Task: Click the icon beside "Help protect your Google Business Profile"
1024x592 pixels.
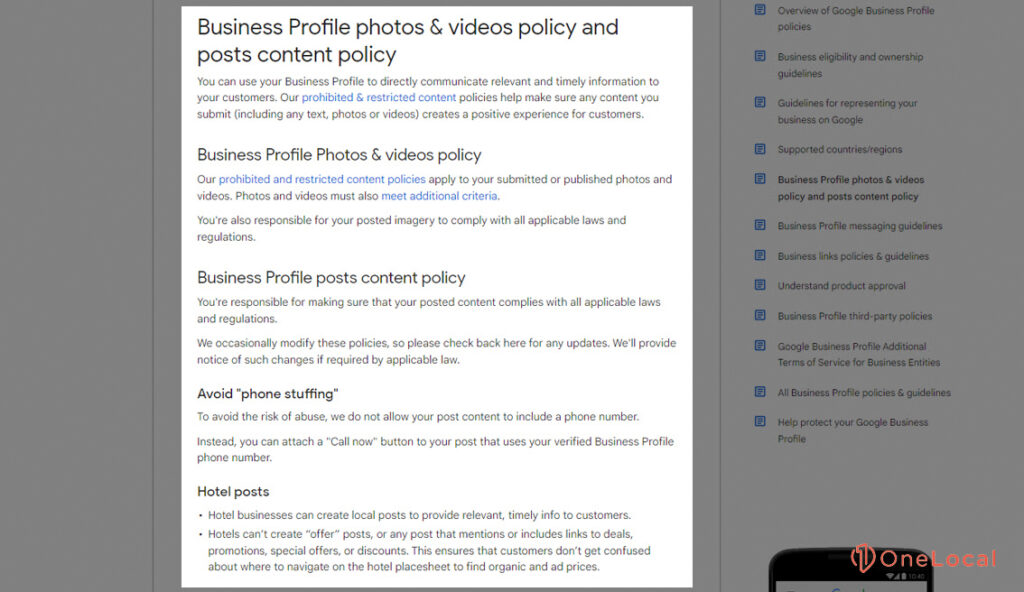Action: click(761, 423)
